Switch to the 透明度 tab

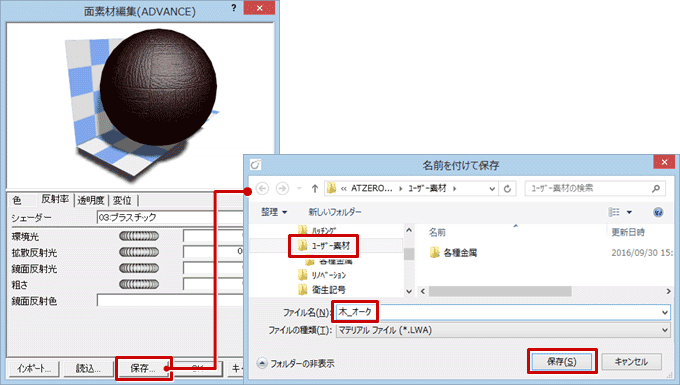pyautogui.click(x=91, y=200)
